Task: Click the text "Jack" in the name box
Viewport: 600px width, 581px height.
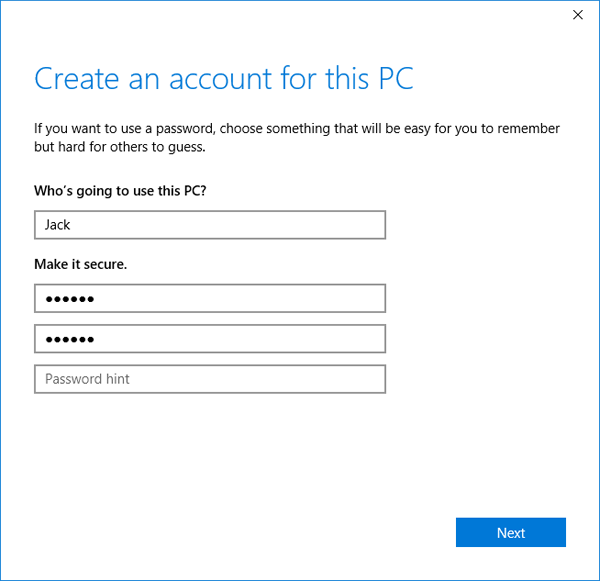Action: tap(58, 225)
